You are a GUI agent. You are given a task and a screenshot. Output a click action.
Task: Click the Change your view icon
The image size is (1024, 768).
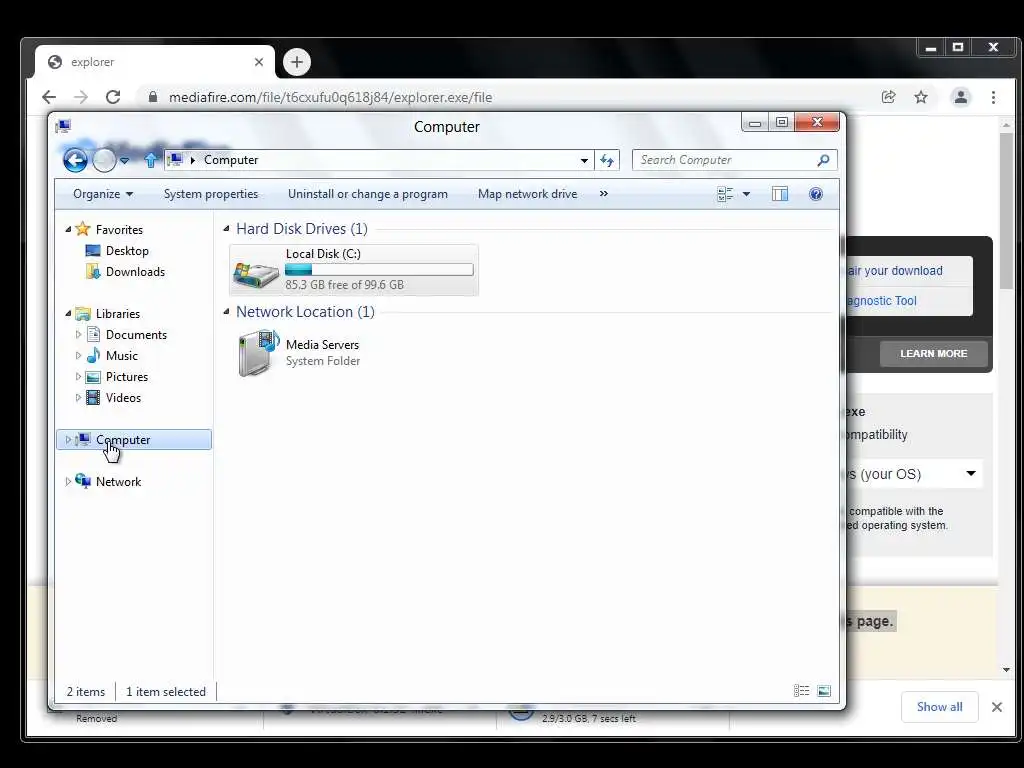(x=725, y=194)
